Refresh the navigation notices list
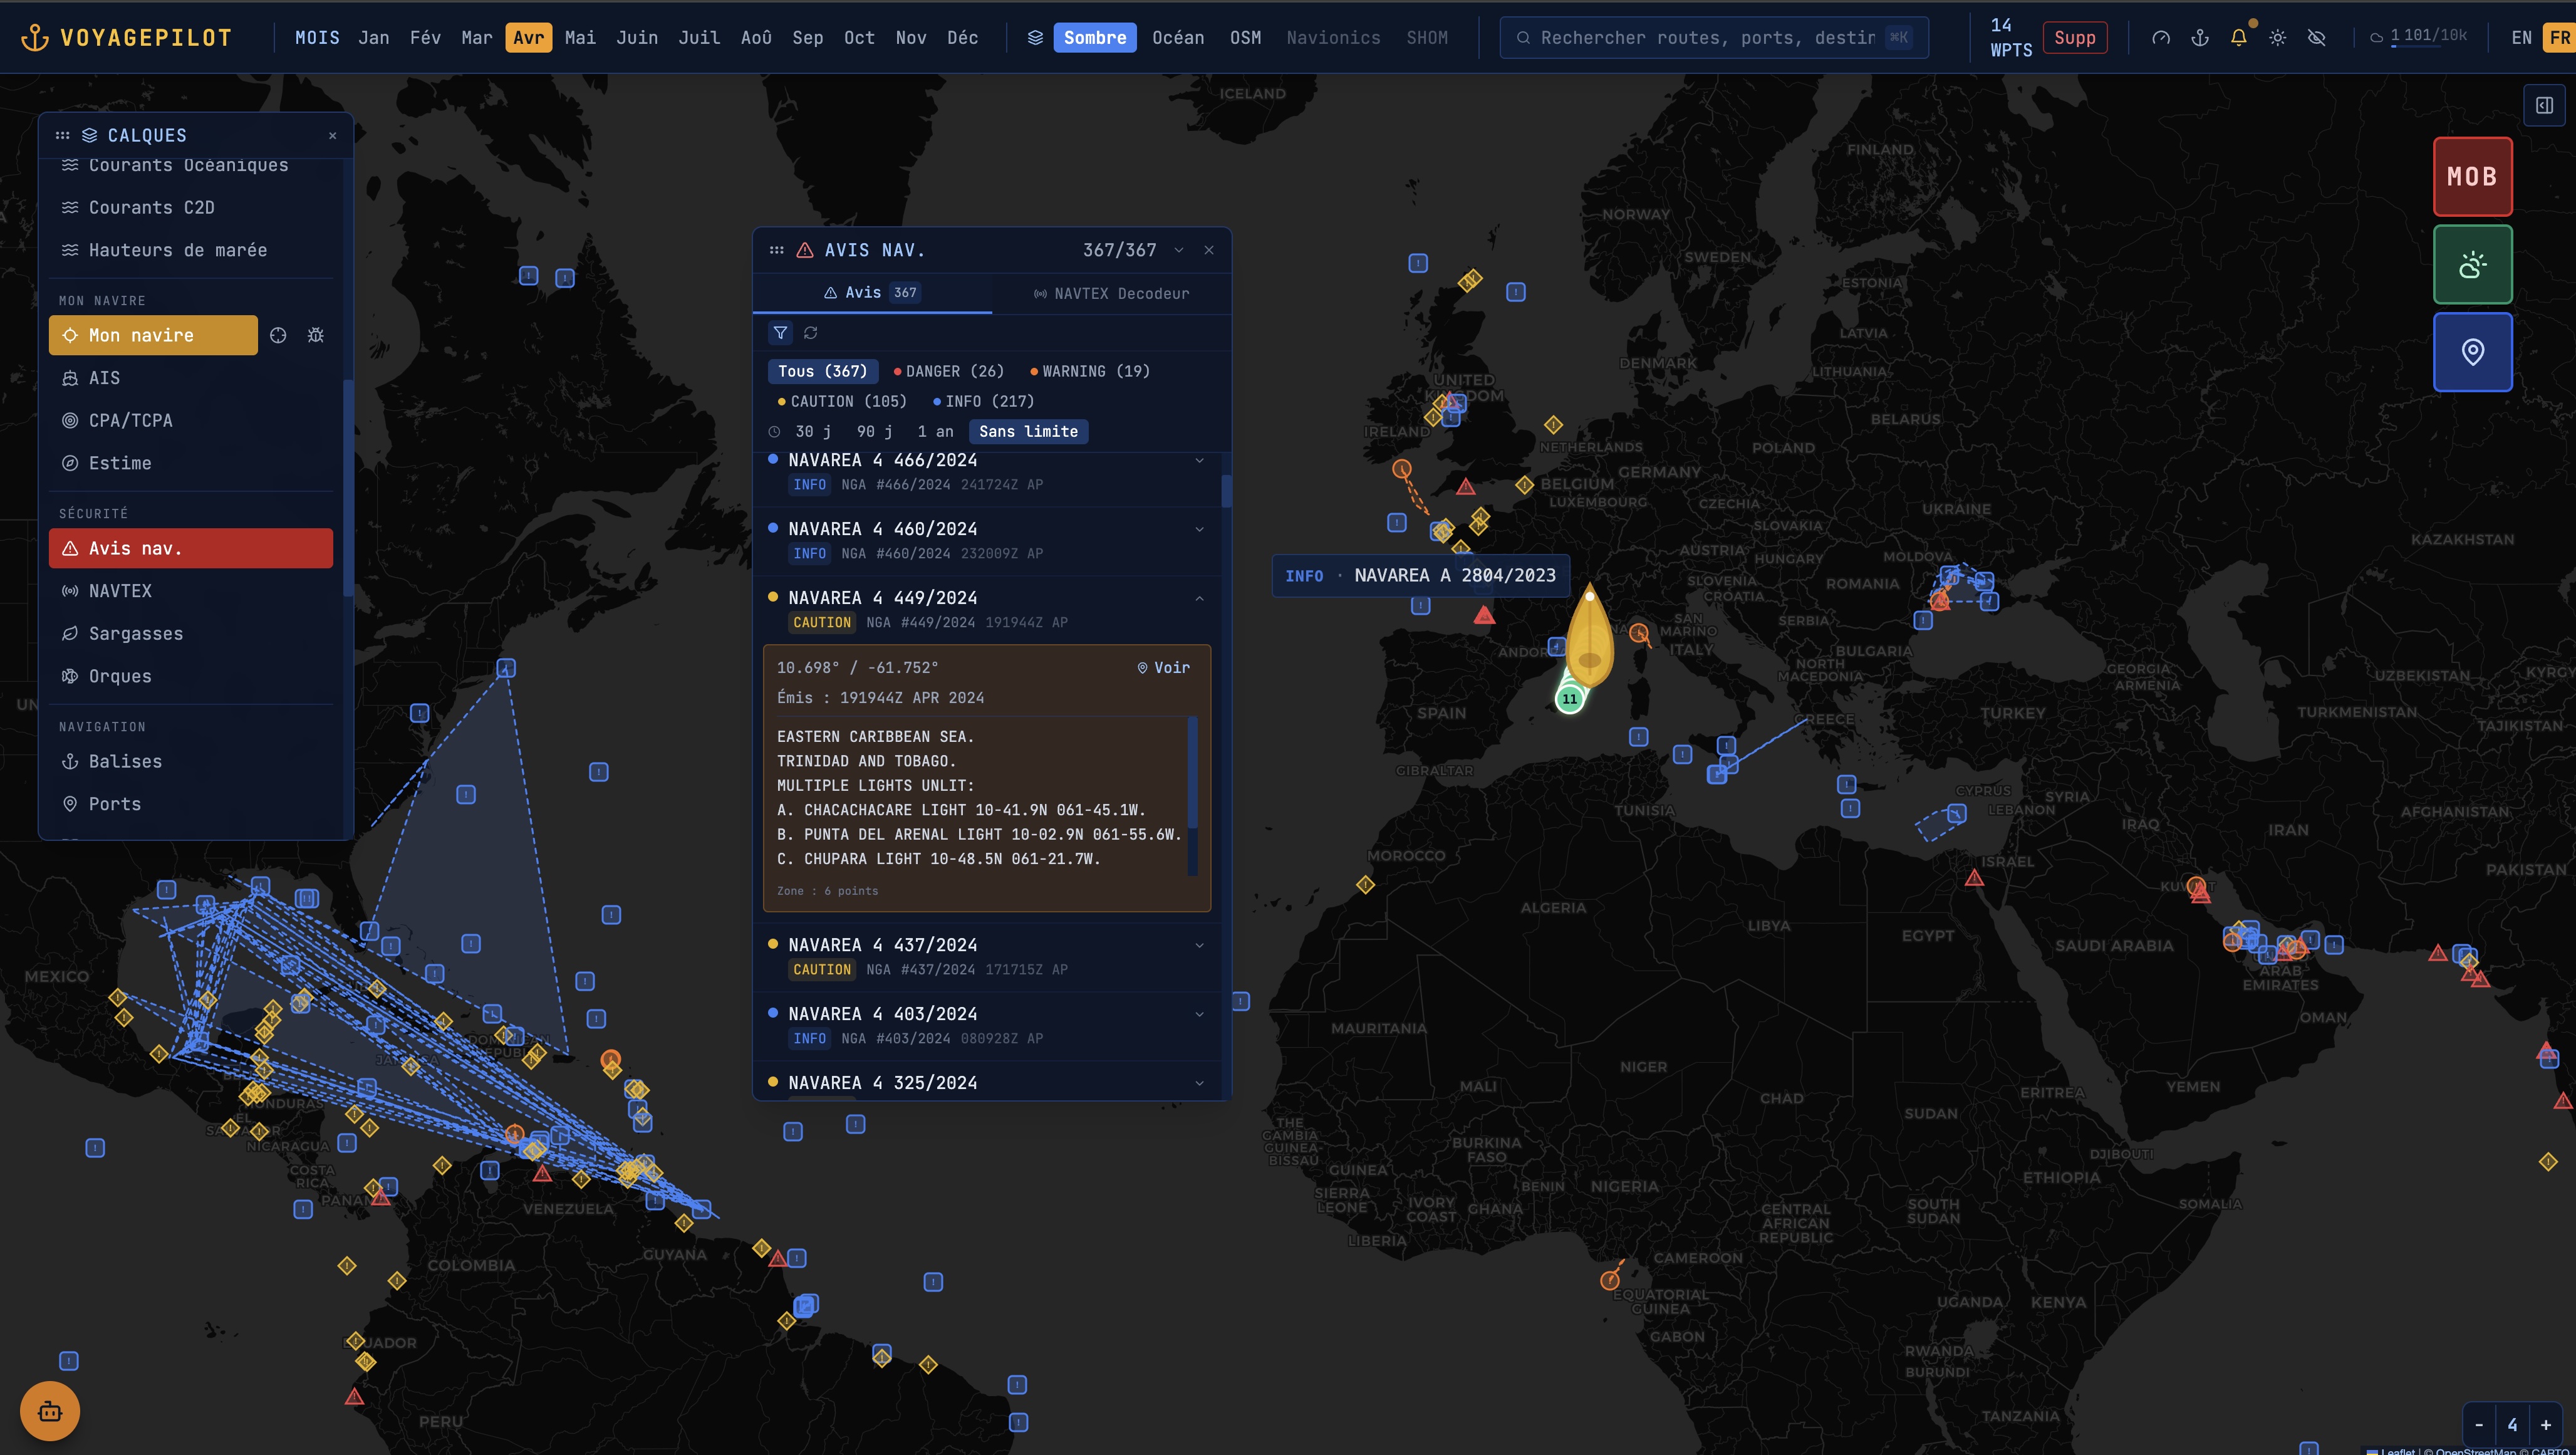Image resolution: width=2576 pixels, height=1455 pixels. [x=811, y=333]
